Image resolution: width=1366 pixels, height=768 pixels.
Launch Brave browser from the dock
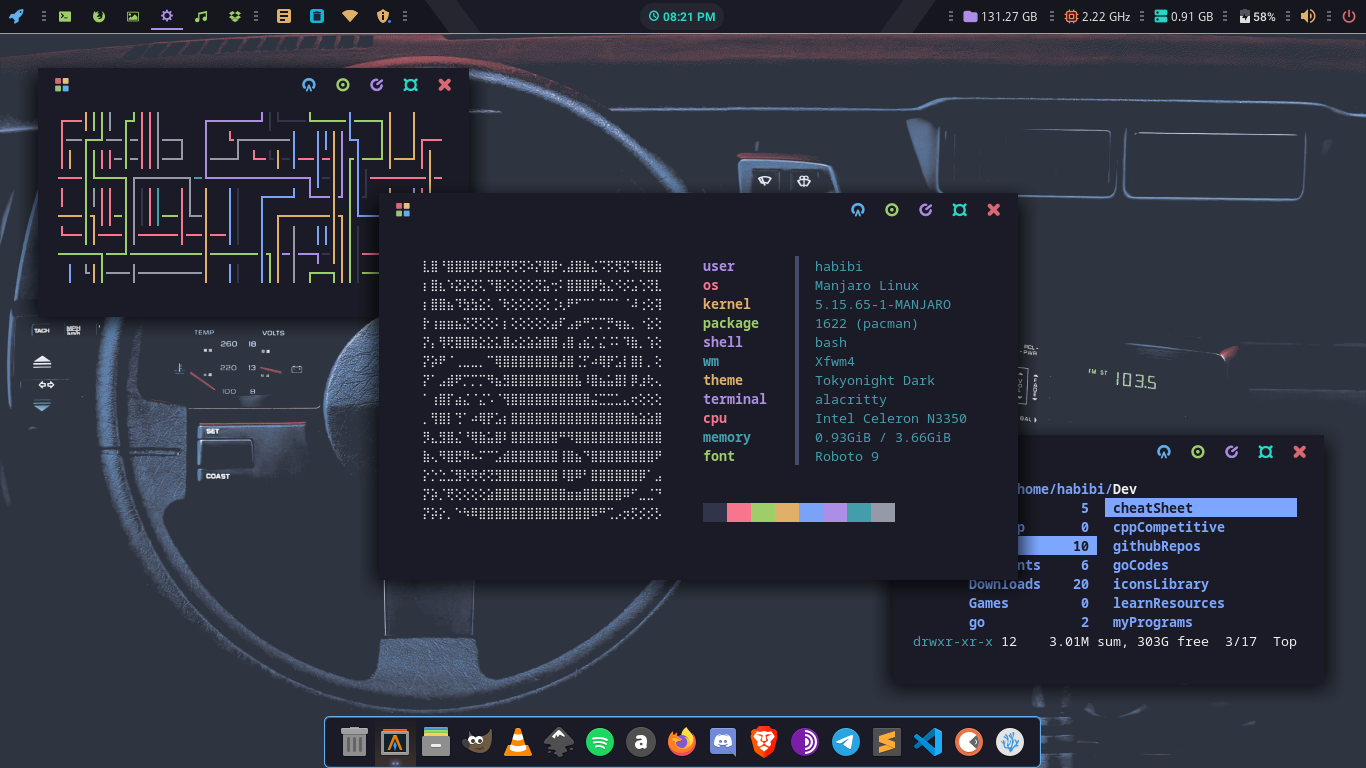[764, 742]
